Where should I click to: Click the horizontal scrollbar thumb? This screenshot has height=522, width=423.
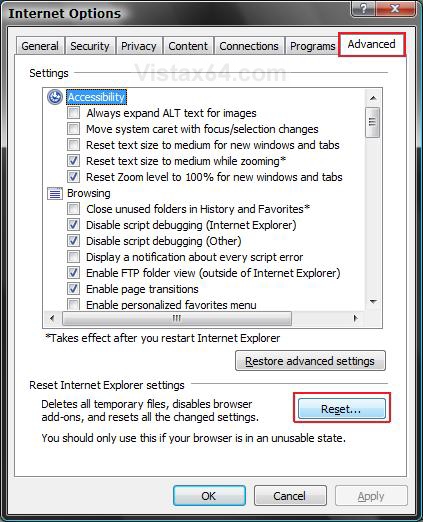coord(177,318)
